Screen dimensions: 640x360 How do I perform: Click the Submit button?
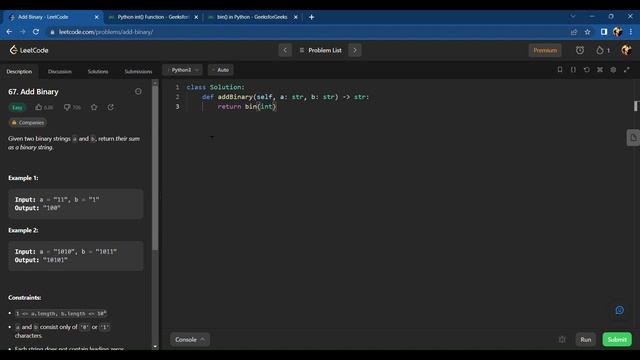(617, 340)
